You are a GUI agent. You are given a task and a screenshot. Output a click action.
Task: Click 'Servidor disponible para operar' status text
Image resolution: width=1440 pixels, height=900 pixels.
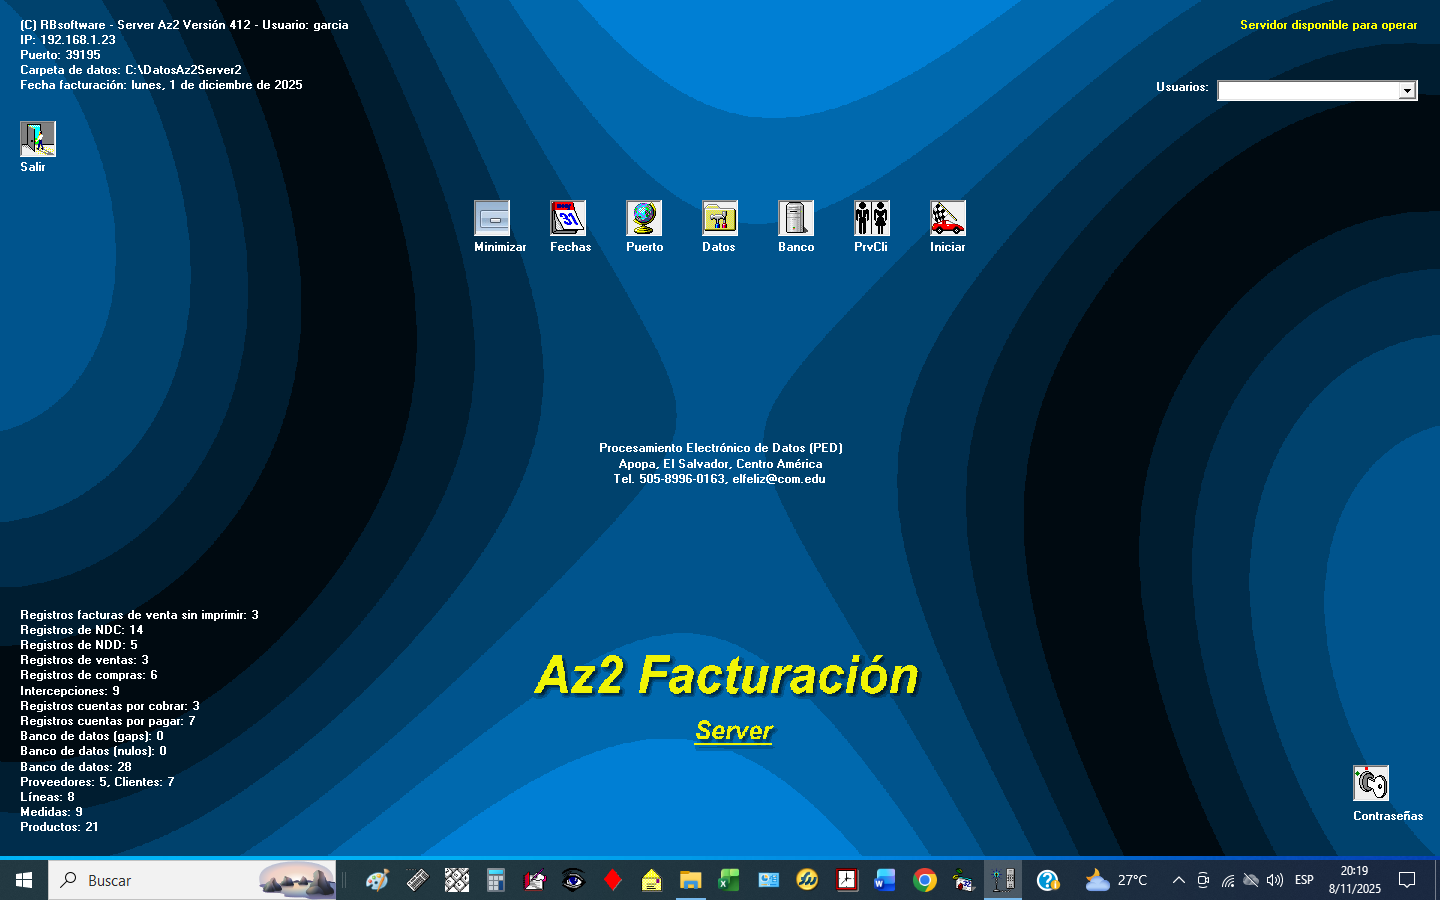pyautogui.click(x=1329, y=25)
